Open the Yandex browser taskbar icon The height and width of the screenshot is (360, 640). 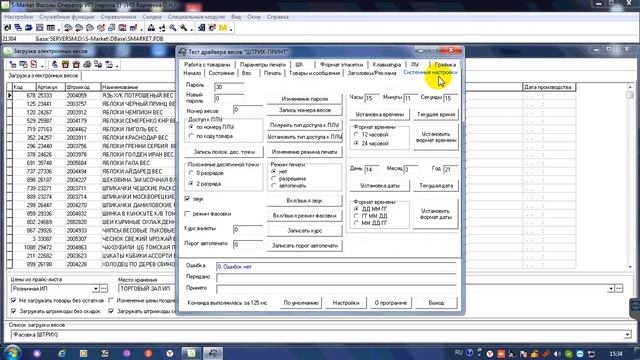(x=170, y=353)
